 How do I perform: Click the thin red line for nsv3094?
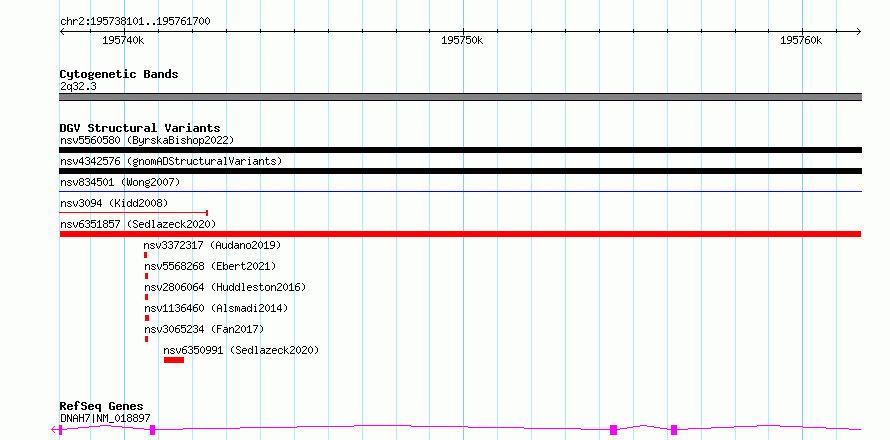[x=133, y=212]
